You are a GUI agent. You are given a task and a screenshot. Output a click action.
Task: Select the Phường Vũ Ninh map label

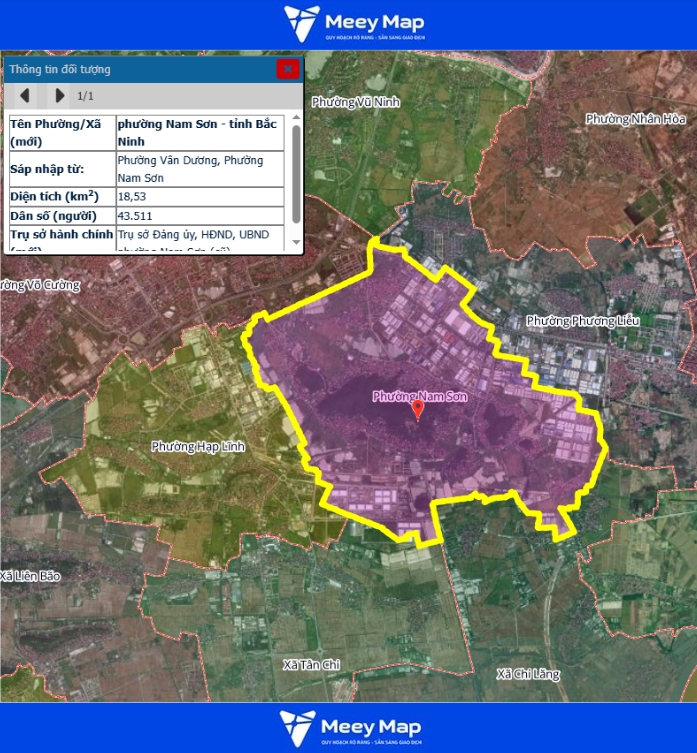coord(348,102)
